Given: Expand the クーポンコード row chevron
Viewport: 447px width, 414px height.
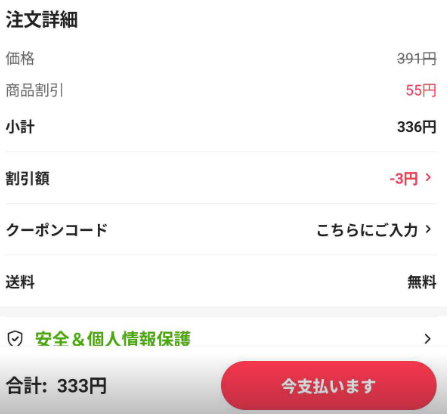Looking at the screenshot, I should click(428, 229).
